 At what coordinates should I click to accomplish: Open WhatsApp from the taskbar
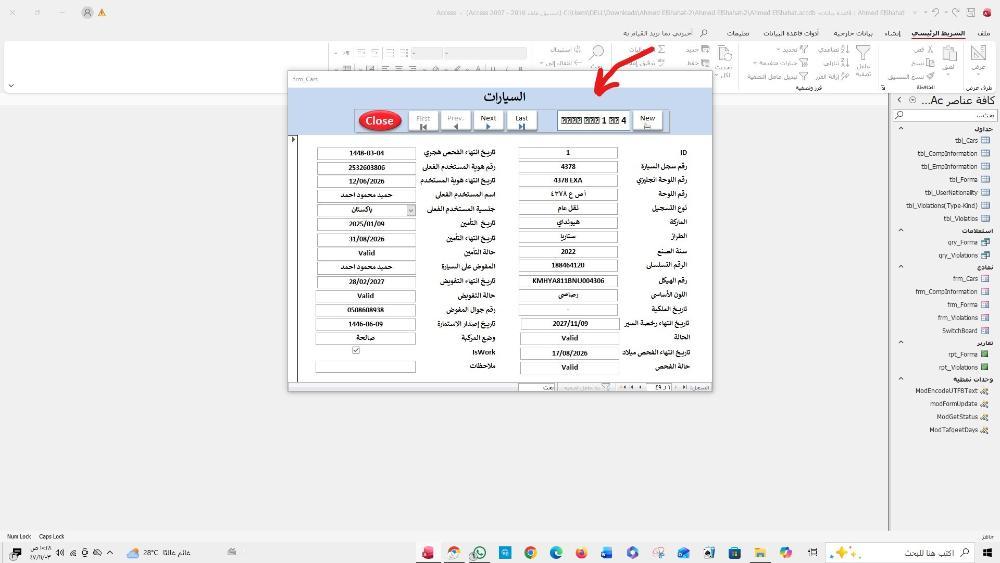coord(479,553)
